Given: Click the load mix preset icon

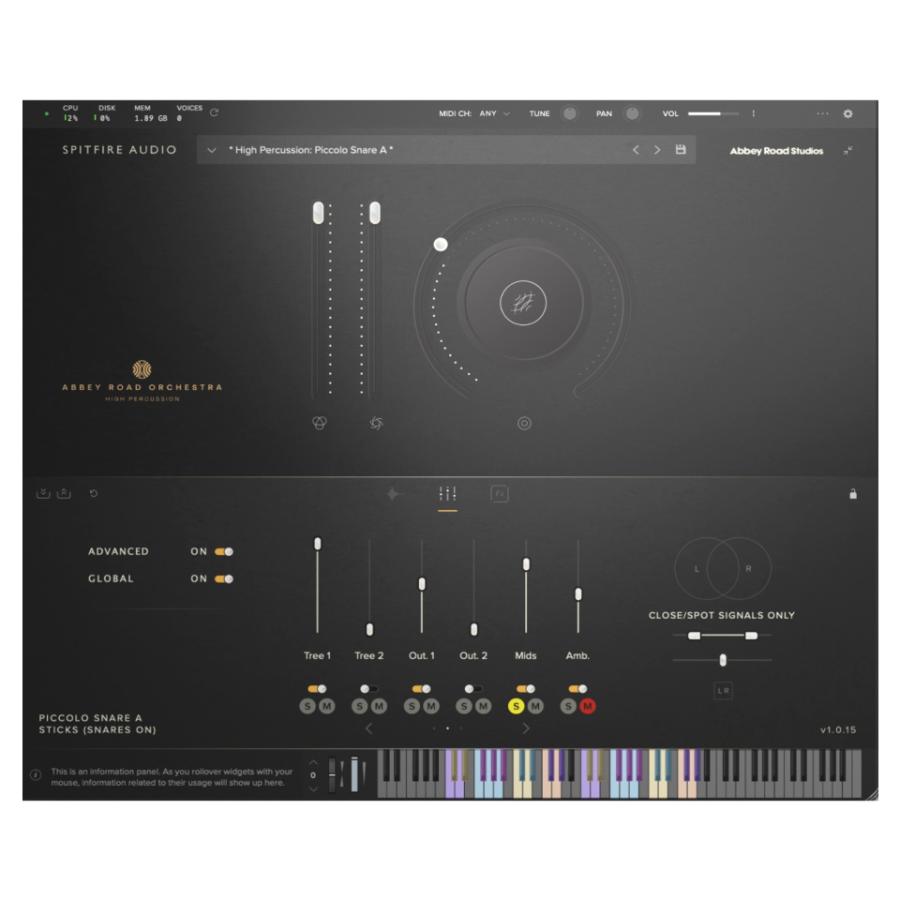Looking at the screenshot, I should [x=44, y=493].
